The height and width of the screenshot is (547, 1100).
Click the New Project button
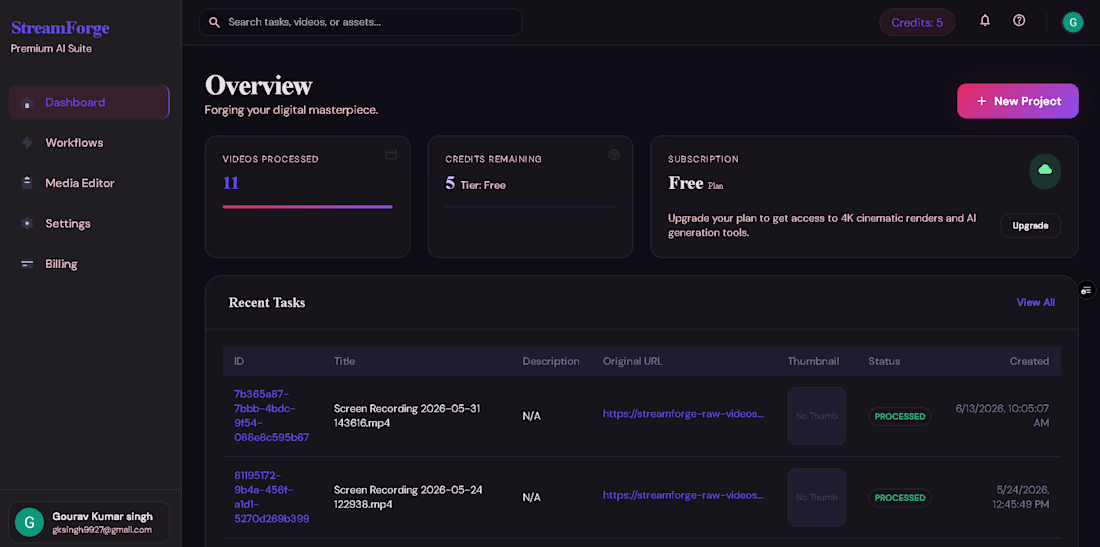[x=1017, y=101]
